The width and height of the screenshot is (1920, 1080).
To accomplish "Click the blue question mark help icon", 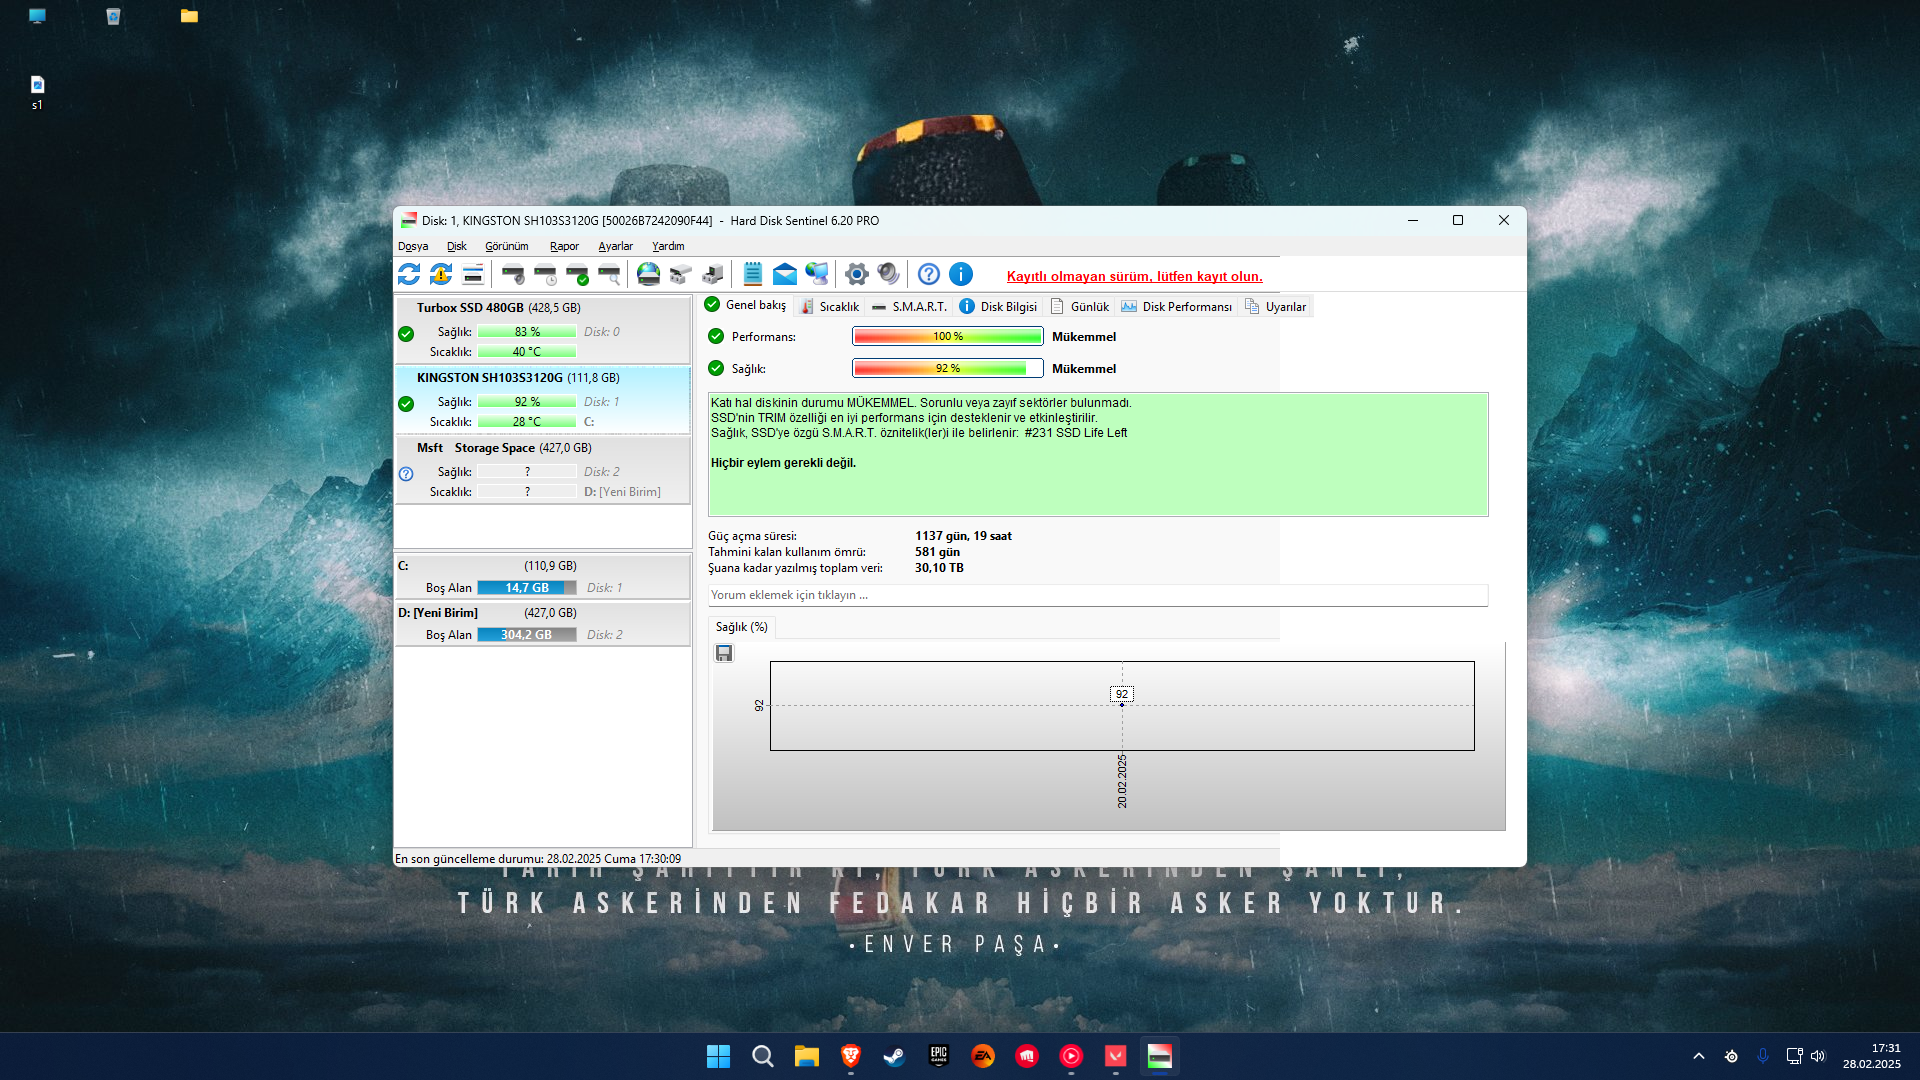I will pyautogui.click(x=929, y=274).
